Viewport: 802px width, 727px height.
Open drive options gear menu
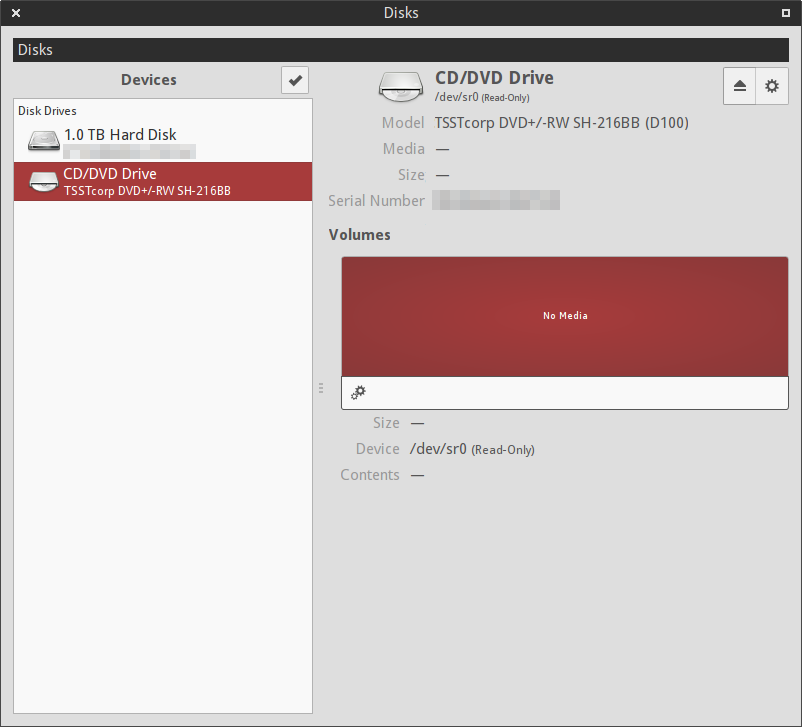(x=771, y=86)
